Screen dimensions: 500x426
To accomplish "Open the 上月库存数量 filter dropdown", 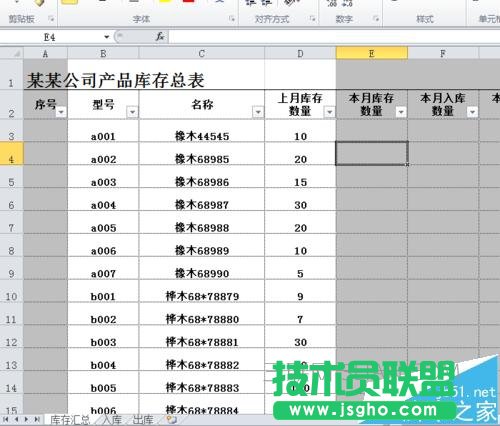I will pos(329,112).
